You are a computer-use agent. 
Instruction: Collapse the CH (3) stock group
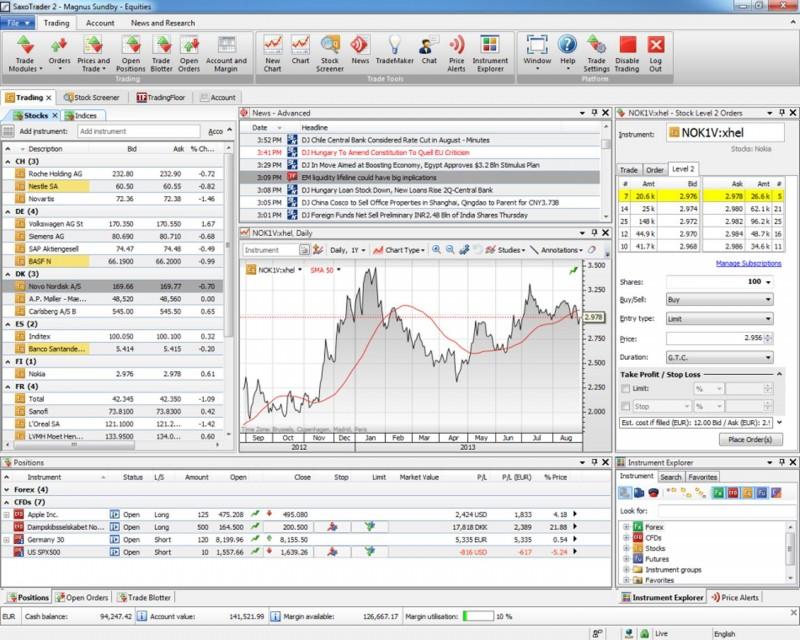pyautogui.click(x=8, y=161)
